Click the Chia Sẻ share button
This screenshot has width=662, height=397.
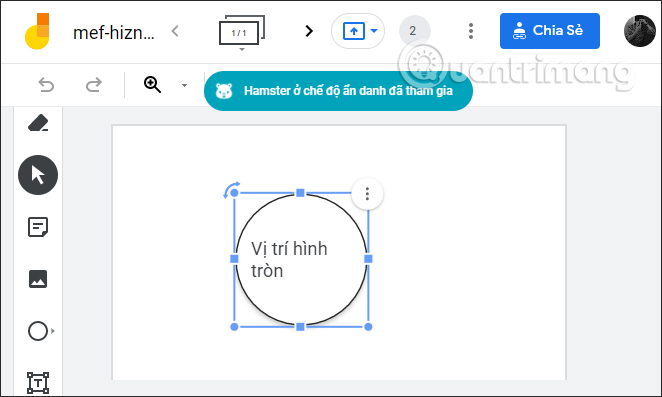point(550,31)
